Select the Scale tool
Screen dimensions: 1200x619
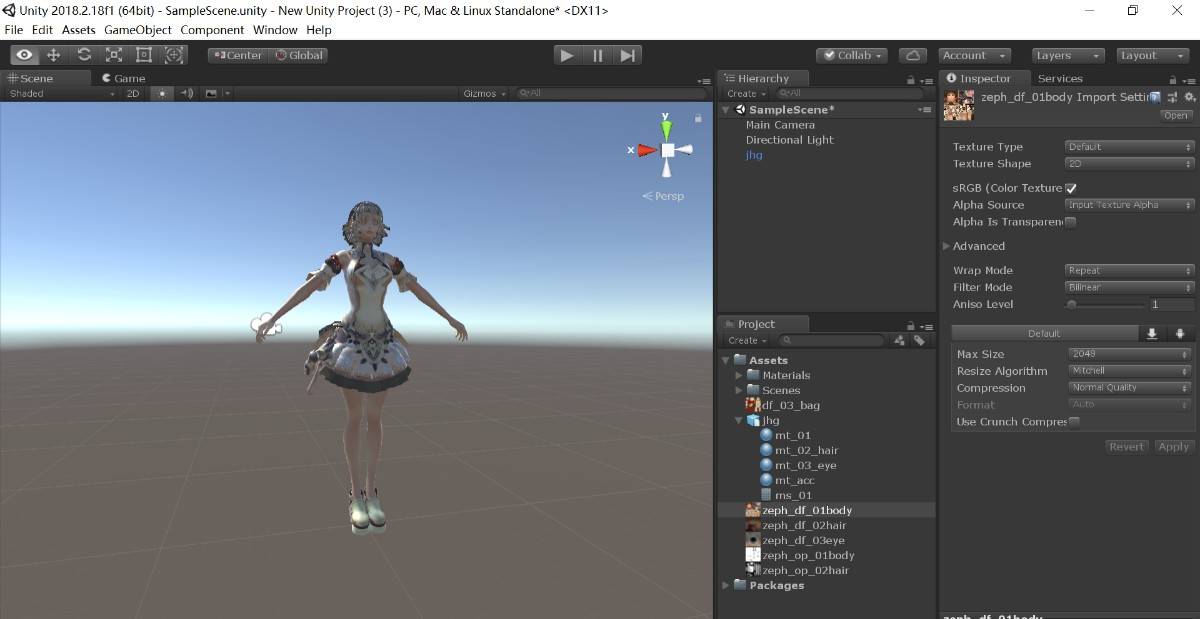tap(114, 55)
